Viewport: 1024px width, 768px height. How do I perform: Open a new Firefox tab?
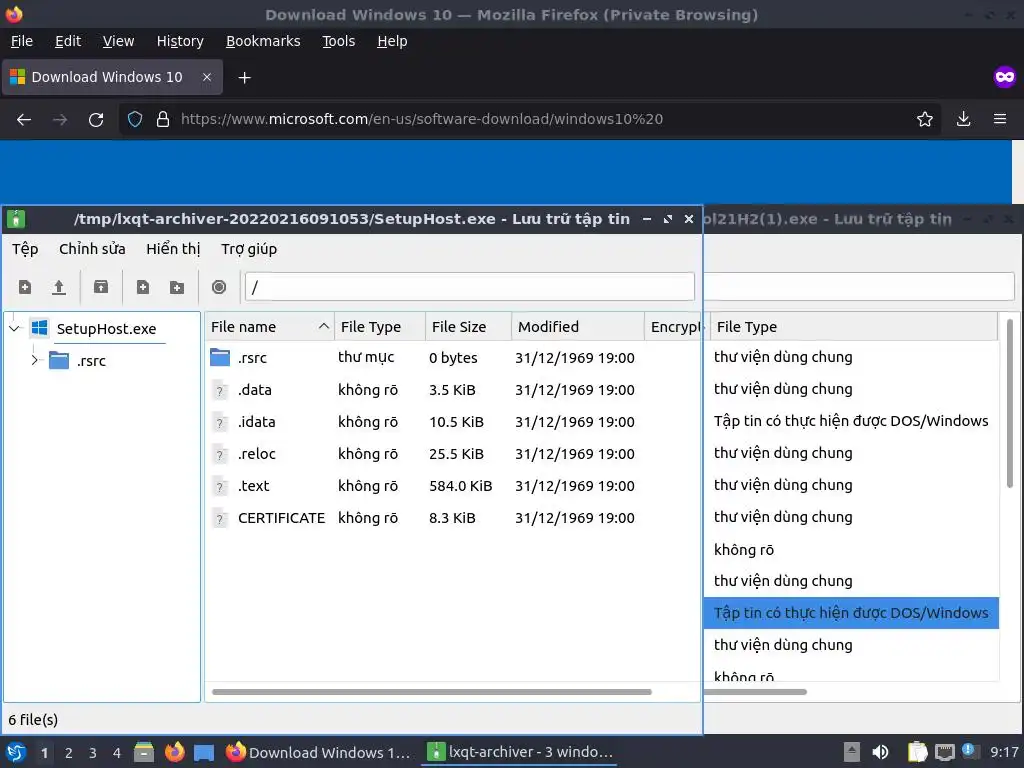pos(244,78)
